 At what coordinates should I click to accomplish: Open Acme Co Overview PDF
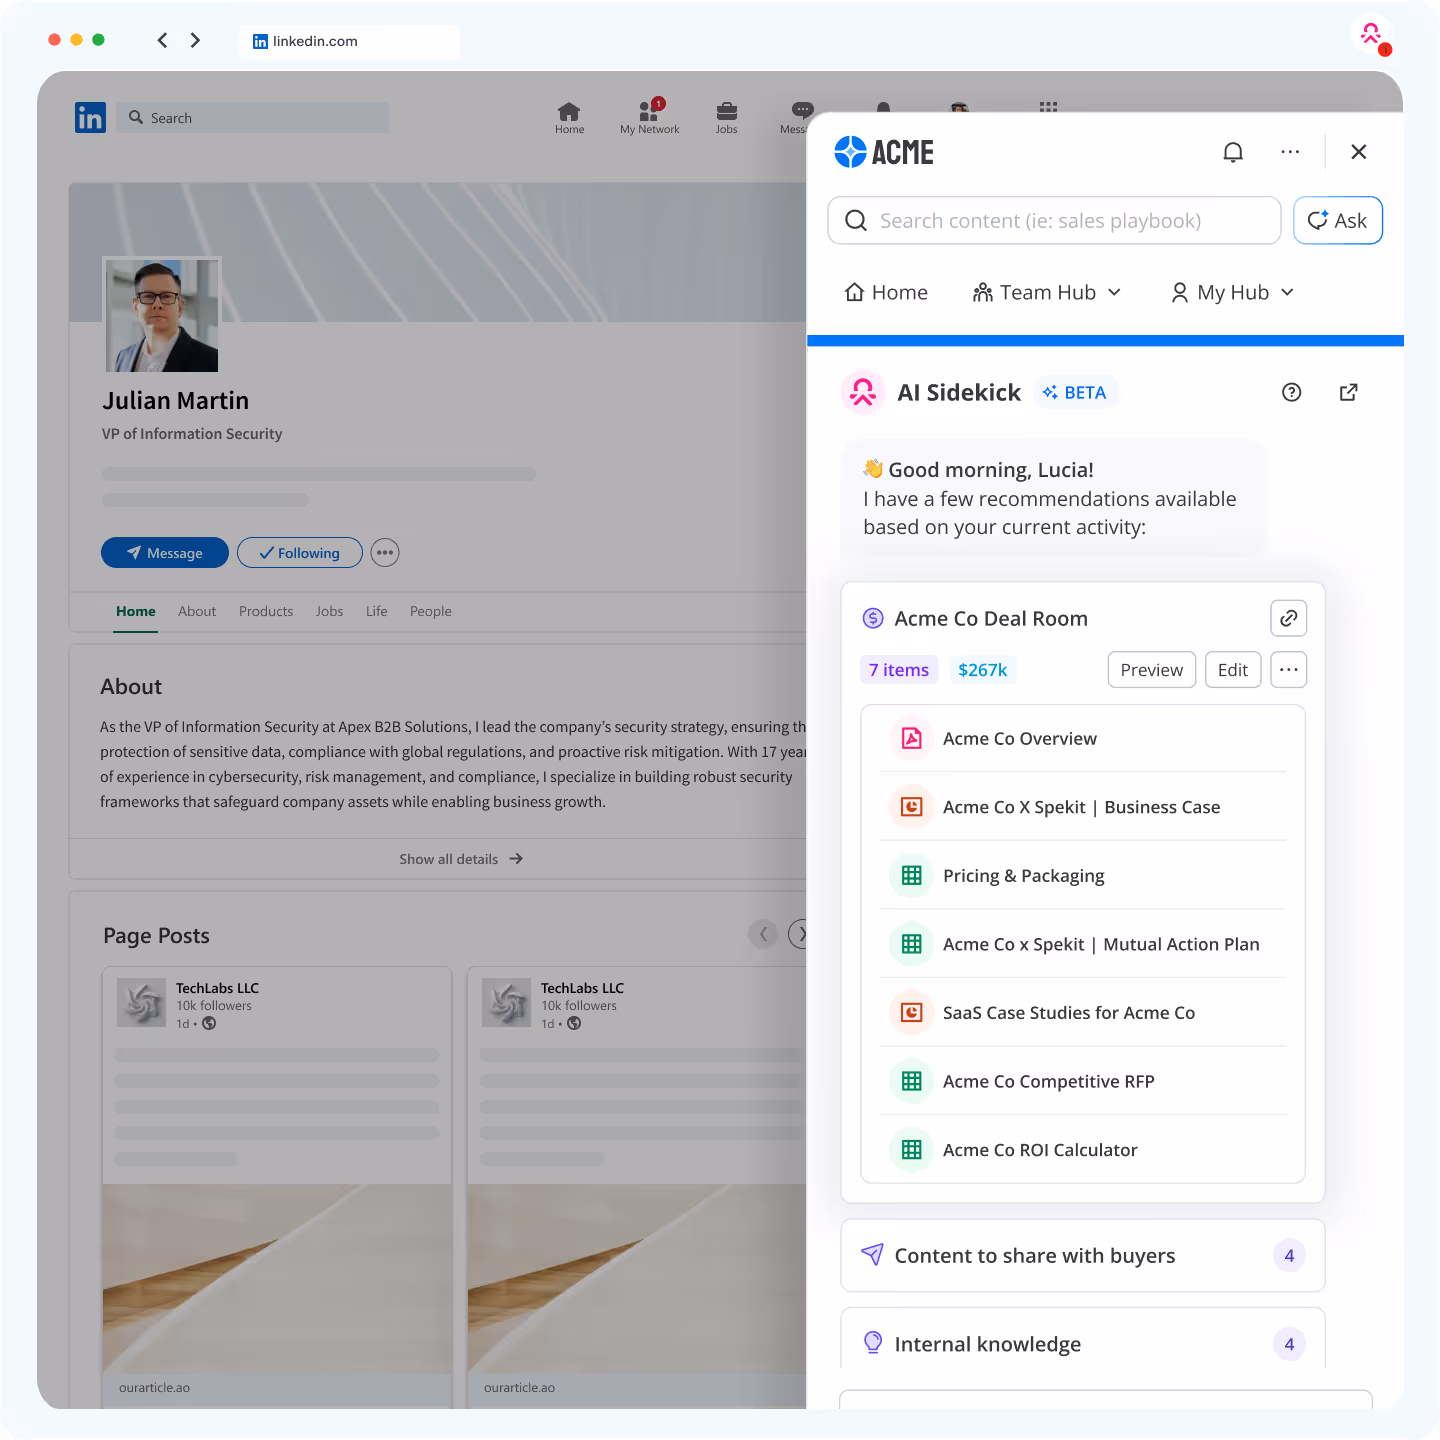coord(1083,739)
